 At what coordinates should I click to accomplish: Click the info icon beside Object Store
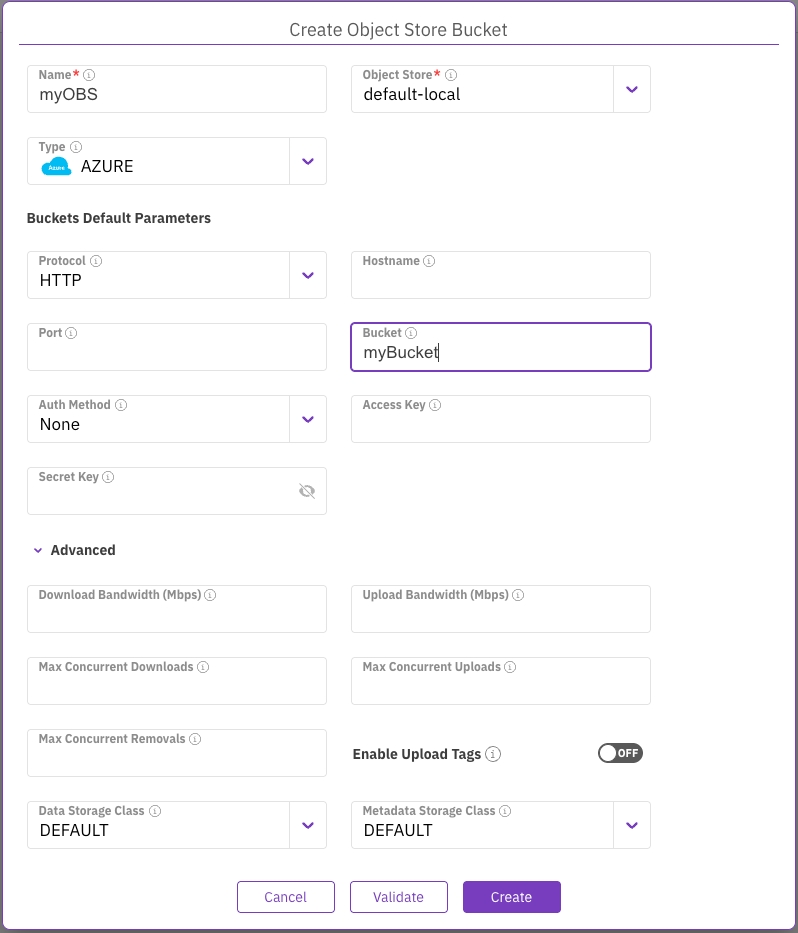tap(451, 75)
